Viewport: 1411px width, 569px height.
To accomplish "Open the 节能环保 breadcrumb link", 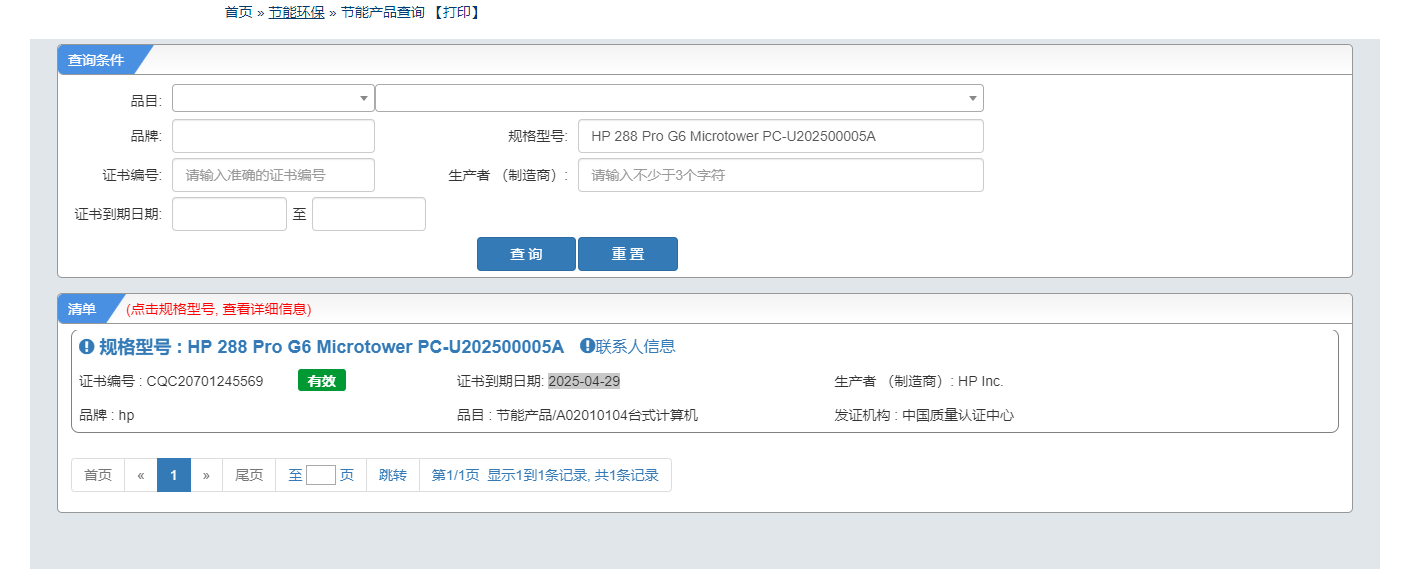I will point(296,12).
